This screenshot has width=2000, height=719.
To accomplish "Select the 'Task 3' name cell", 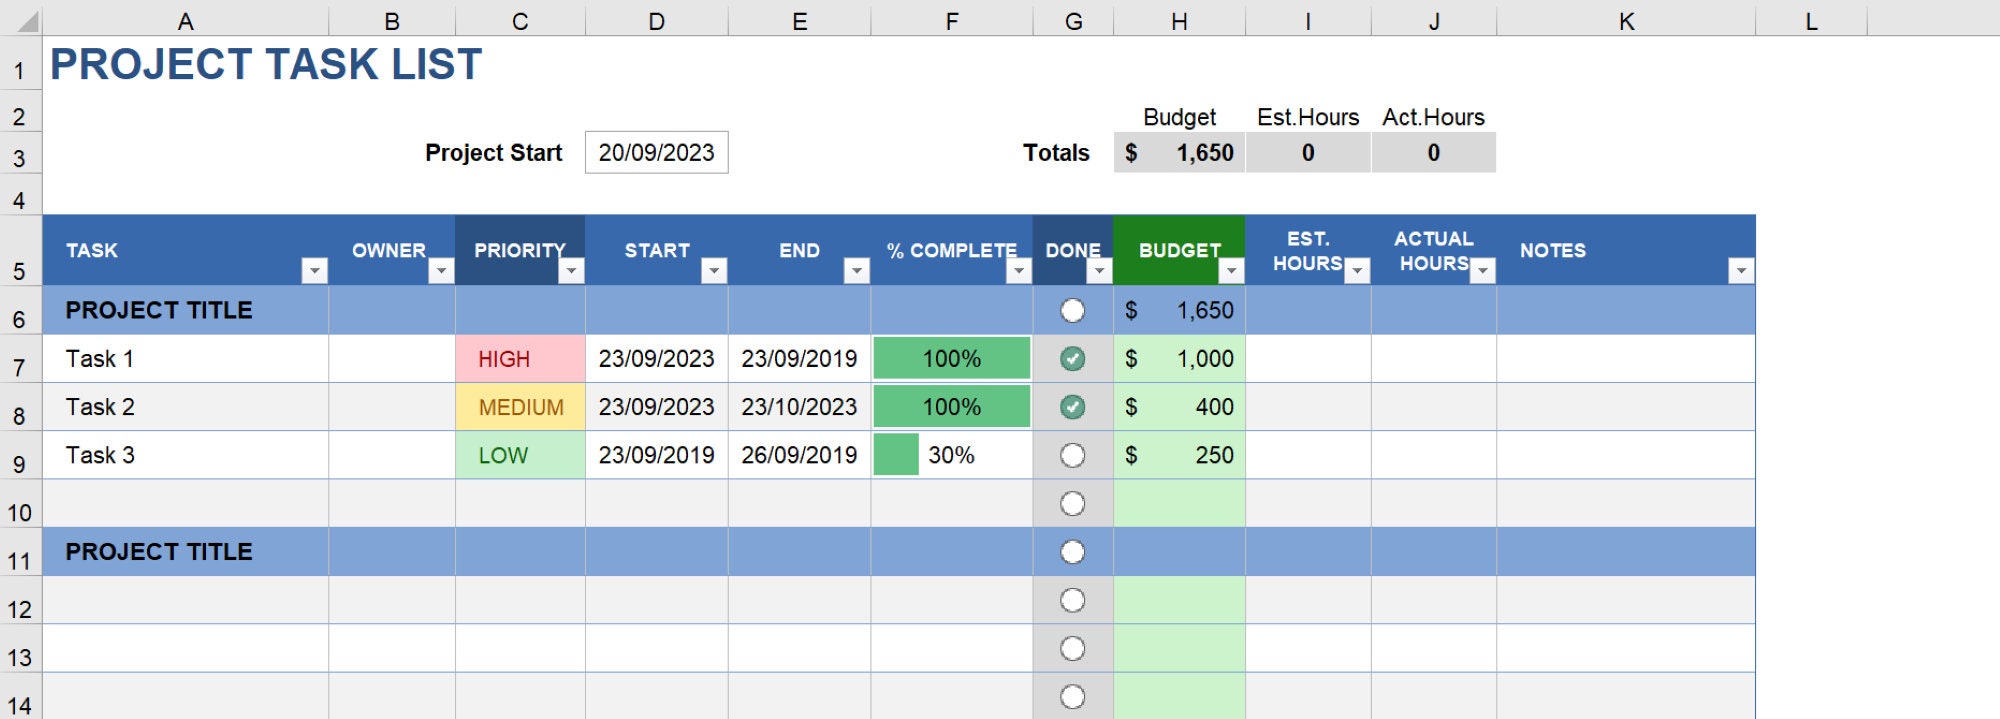I will tap(185, 455).
